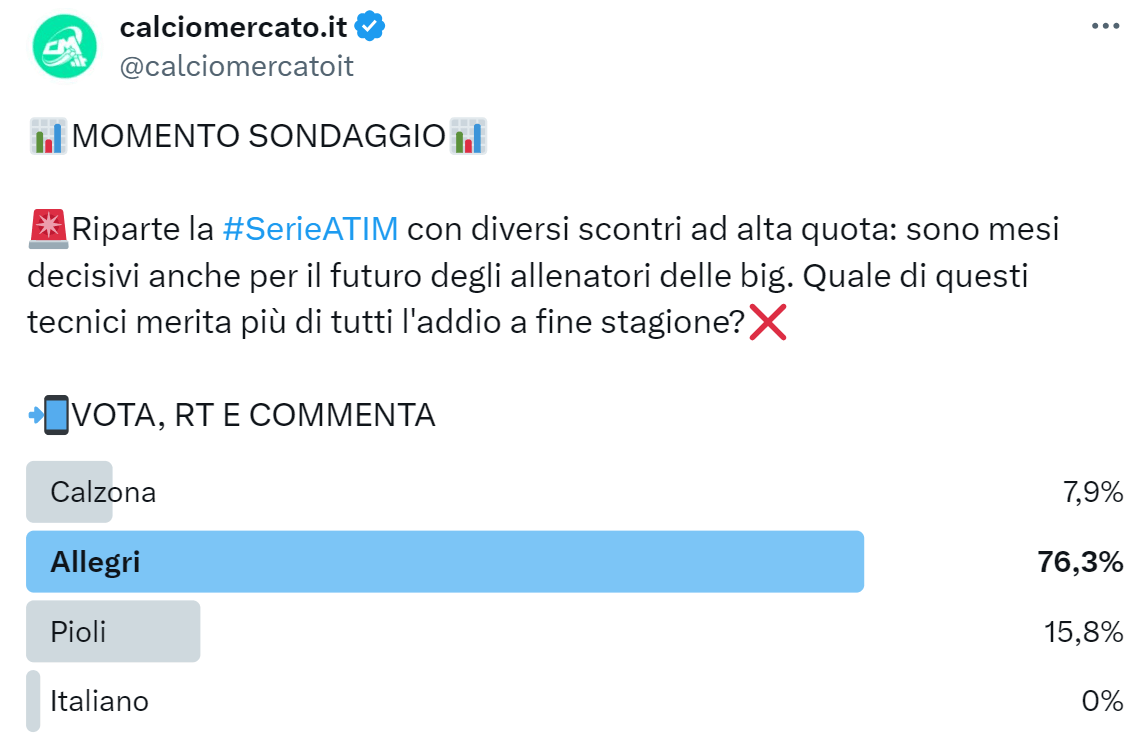Open the calciomercato.it display name link
The width and height of the screenshot is (1144, 745).
233,28
